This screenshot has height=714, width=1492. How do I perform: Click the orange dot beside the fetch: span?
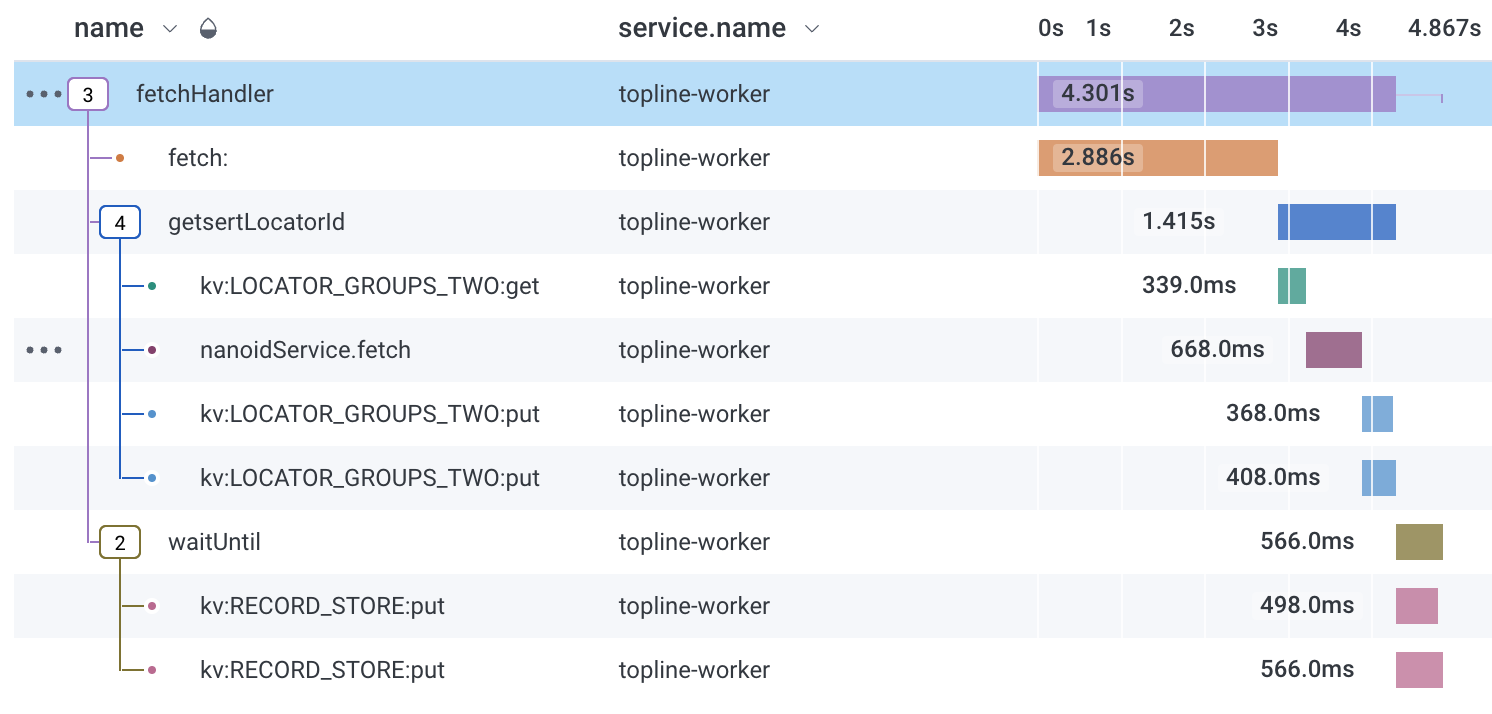[120, 158]
